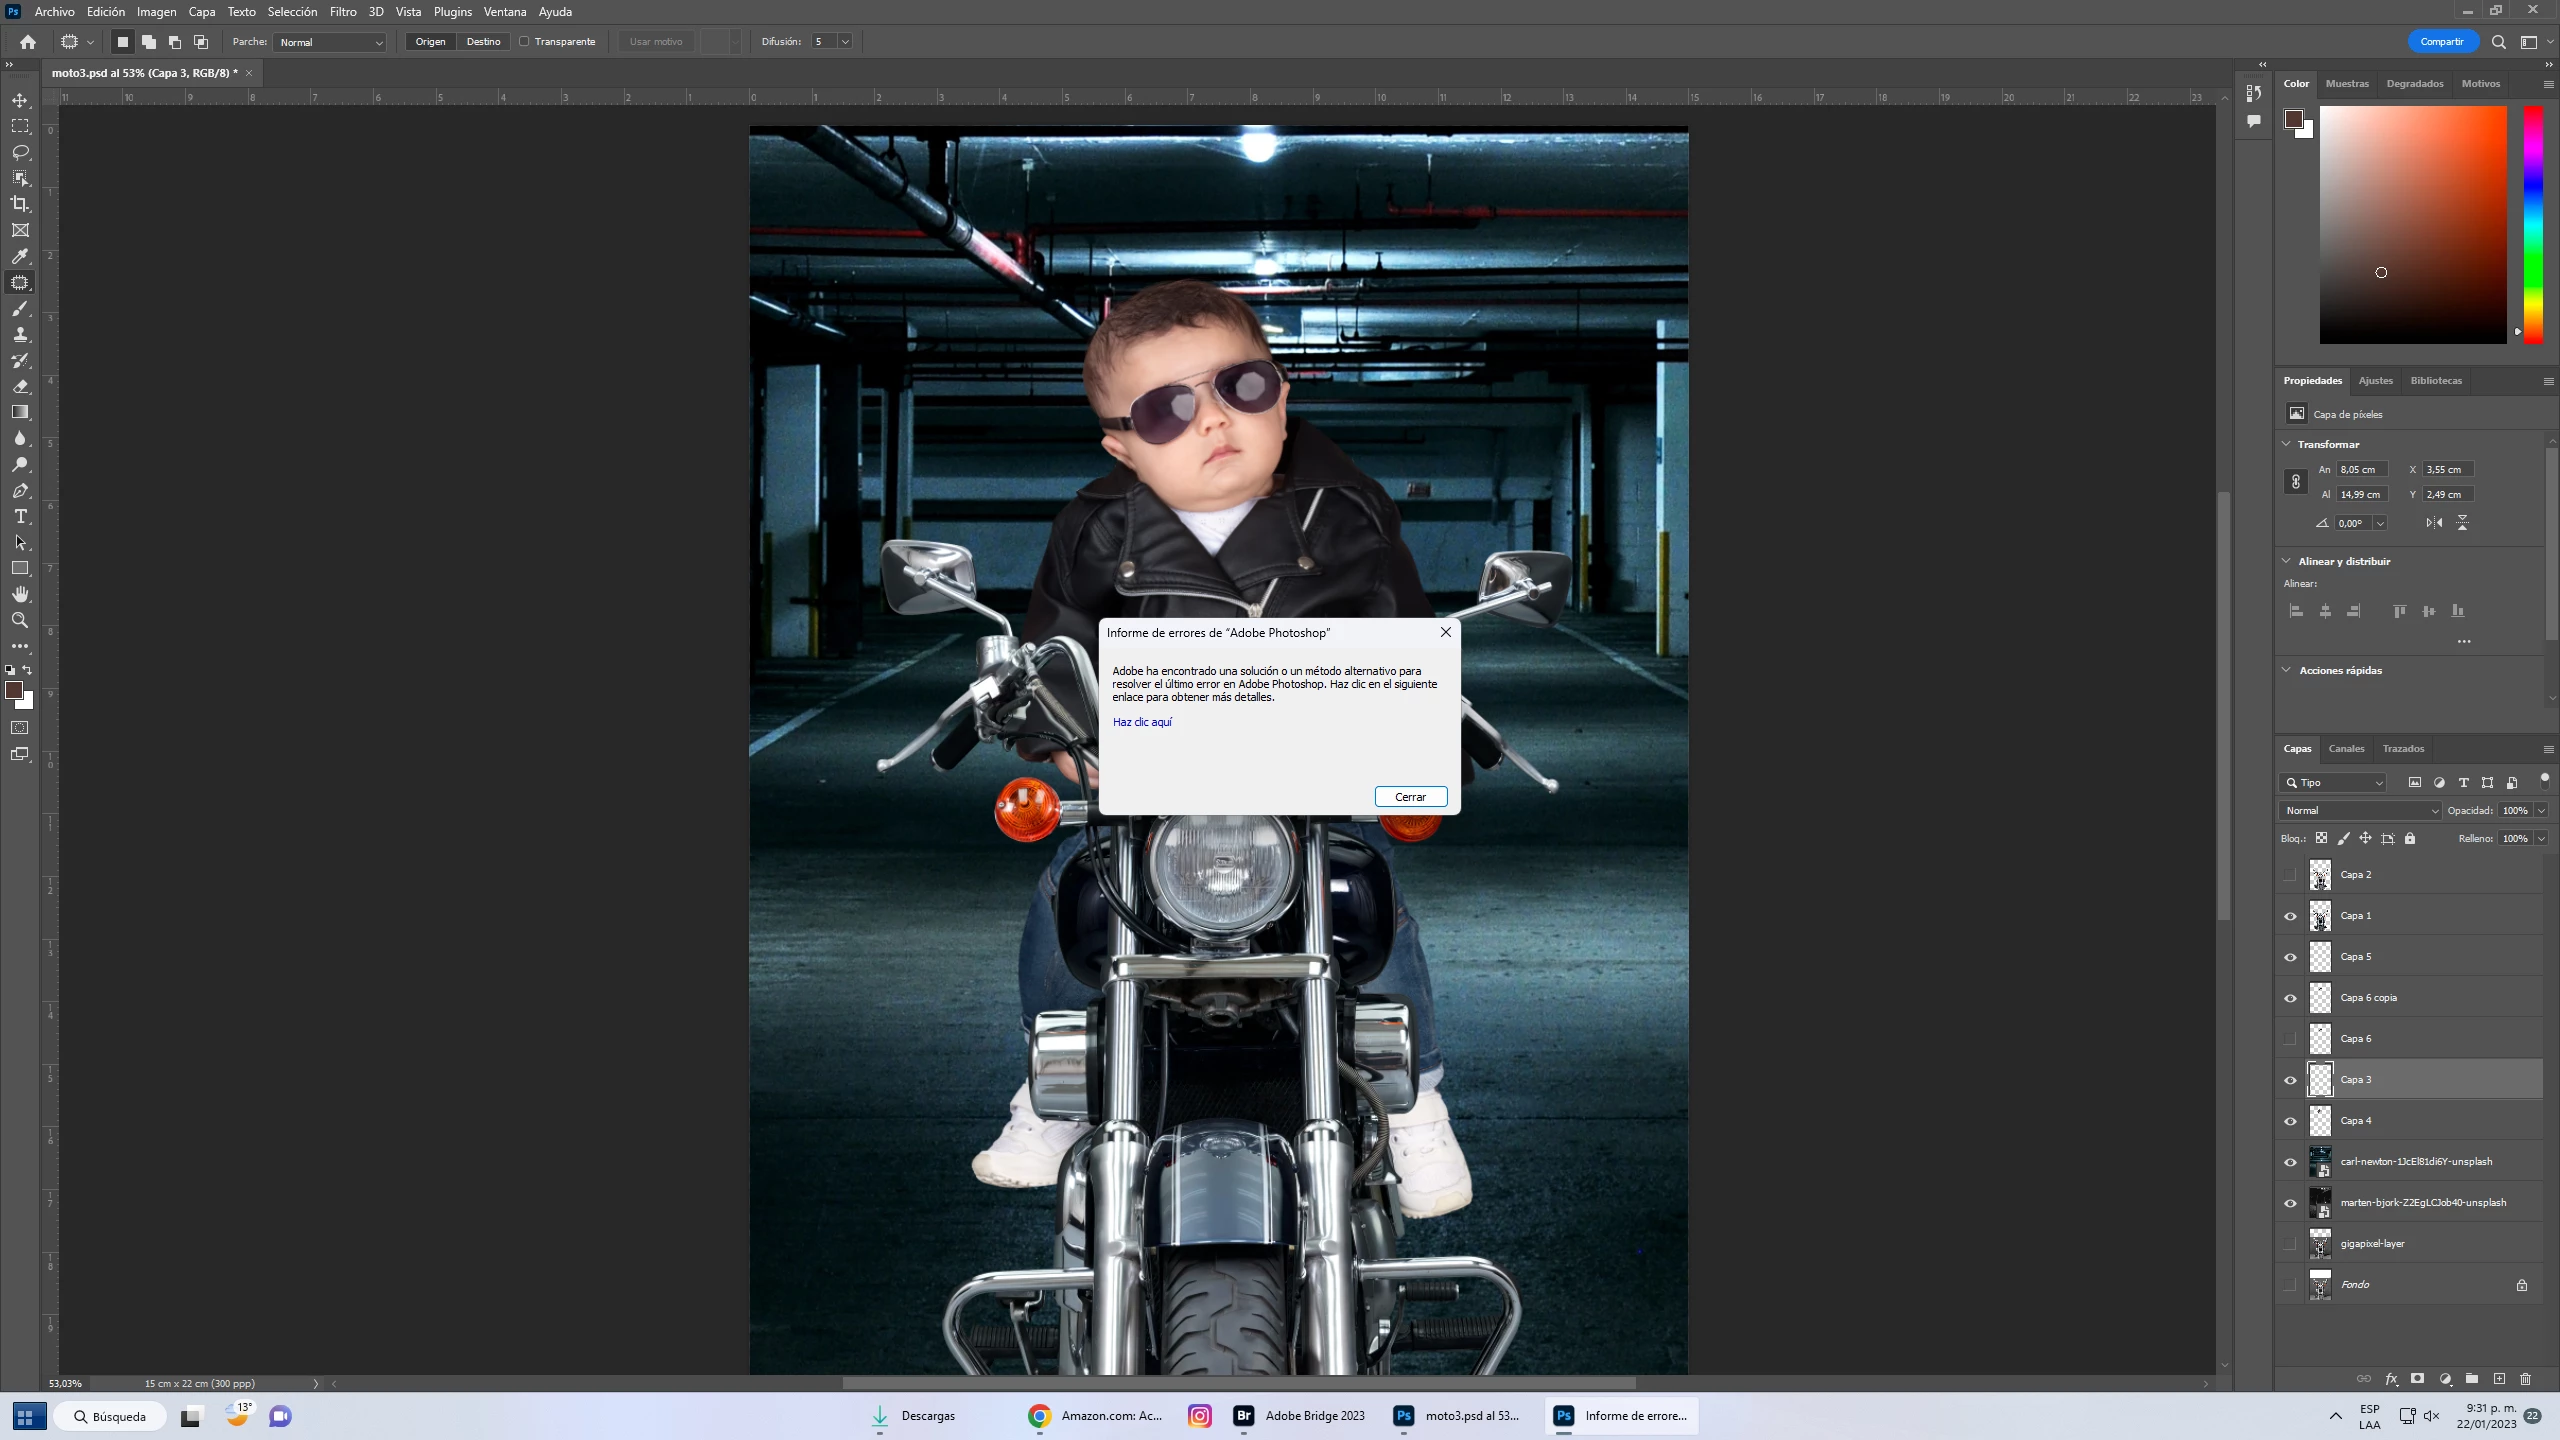Enable the Transparente checkbox
Viewport: 2560px width, 1440px height.
click(x=524, y=42)
